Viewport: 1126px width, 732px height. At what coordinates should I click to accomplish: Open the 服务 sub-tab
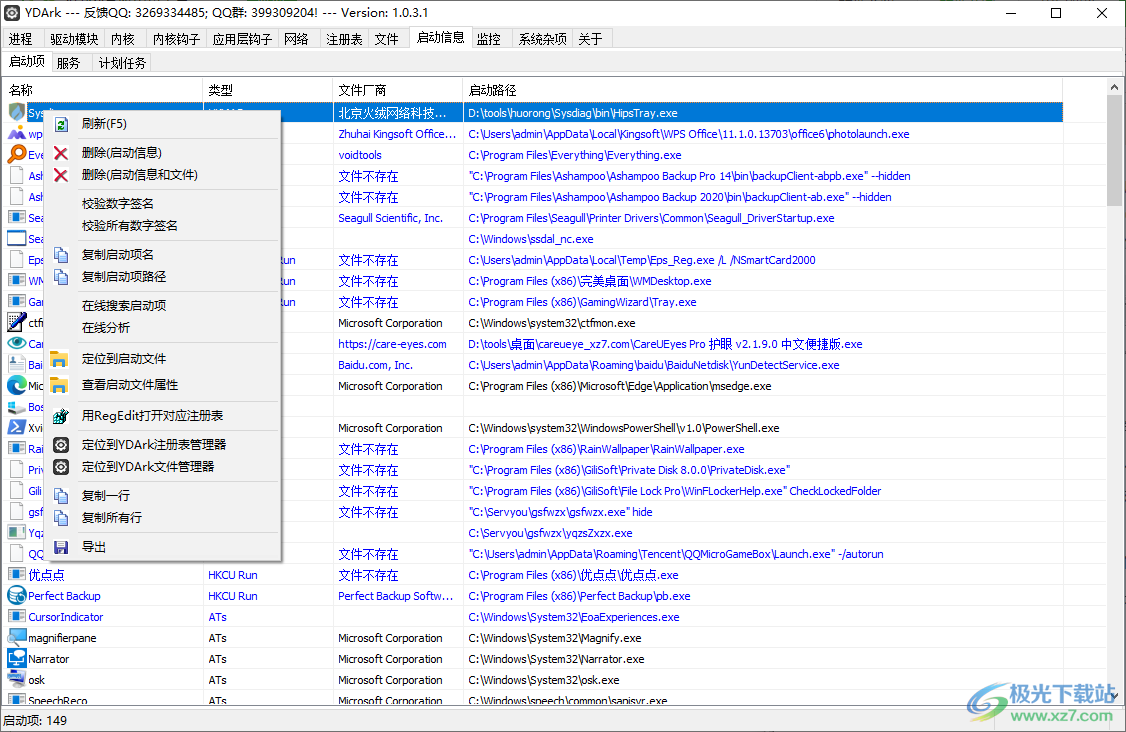click(x=69, y=64)
